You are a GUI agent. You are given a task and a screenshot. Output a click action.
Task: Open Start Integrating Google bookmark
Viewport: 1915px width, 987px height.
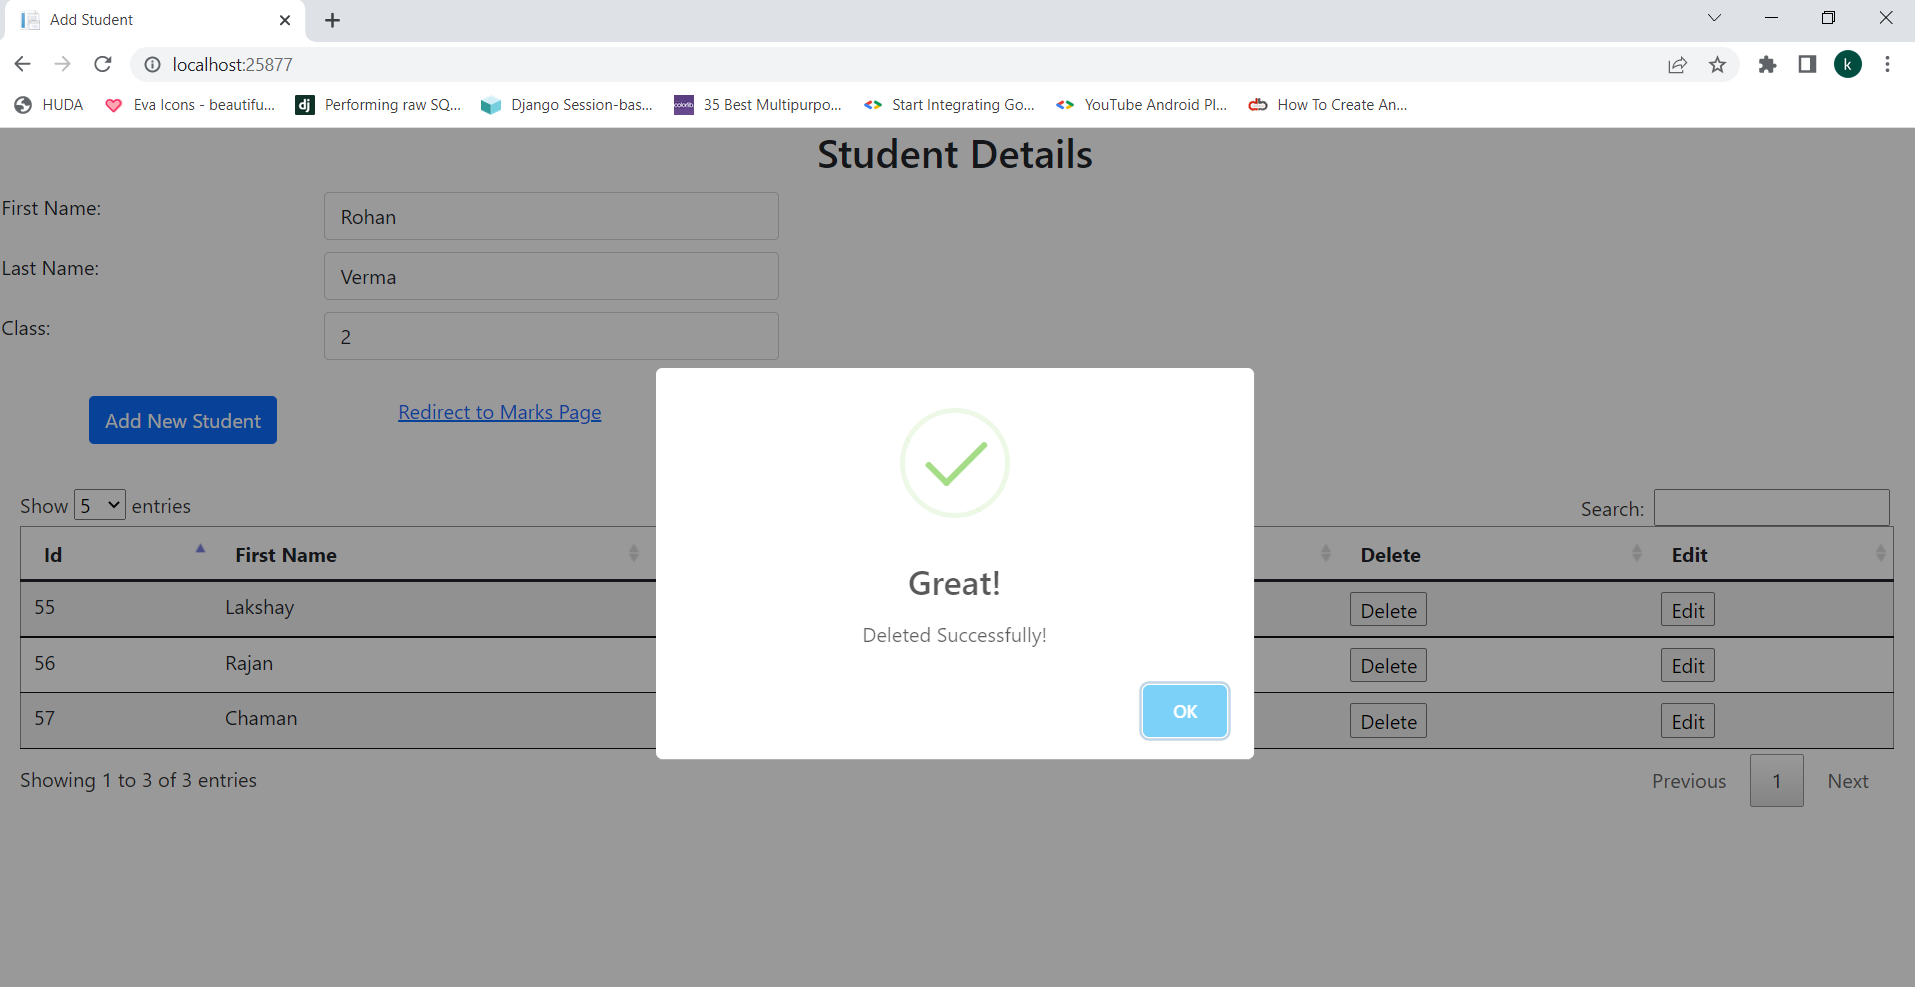949,105
